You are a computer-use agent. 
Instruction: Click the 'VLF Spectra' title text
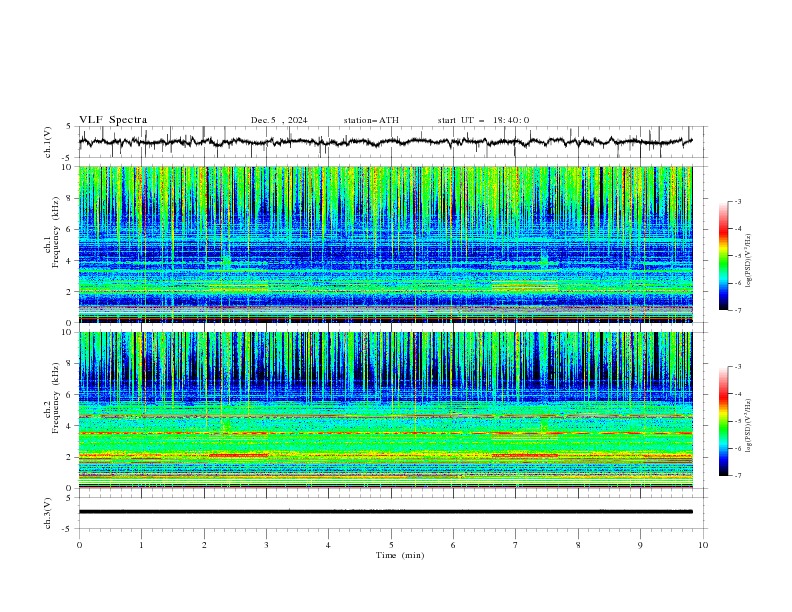point(113,120)
